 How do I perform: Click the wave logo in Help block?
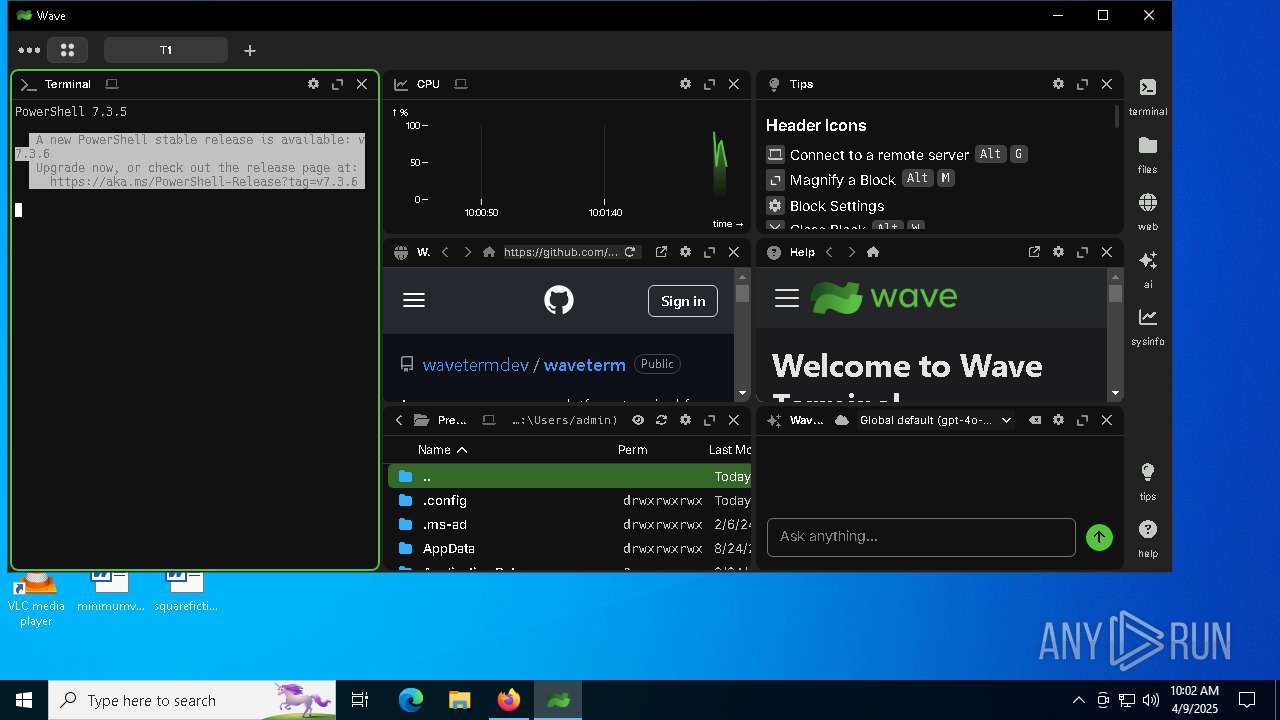tap(884, 298)
